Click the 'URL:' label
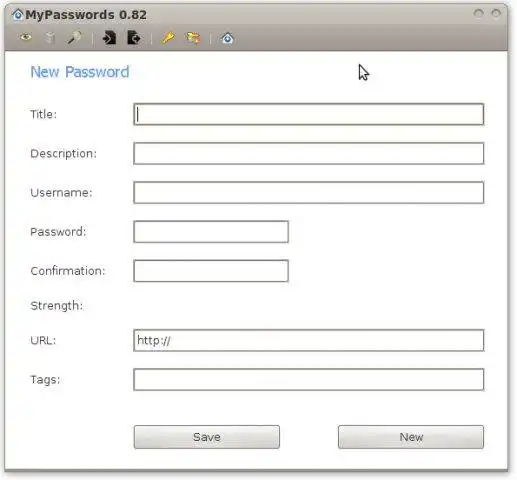 (43, 340)
